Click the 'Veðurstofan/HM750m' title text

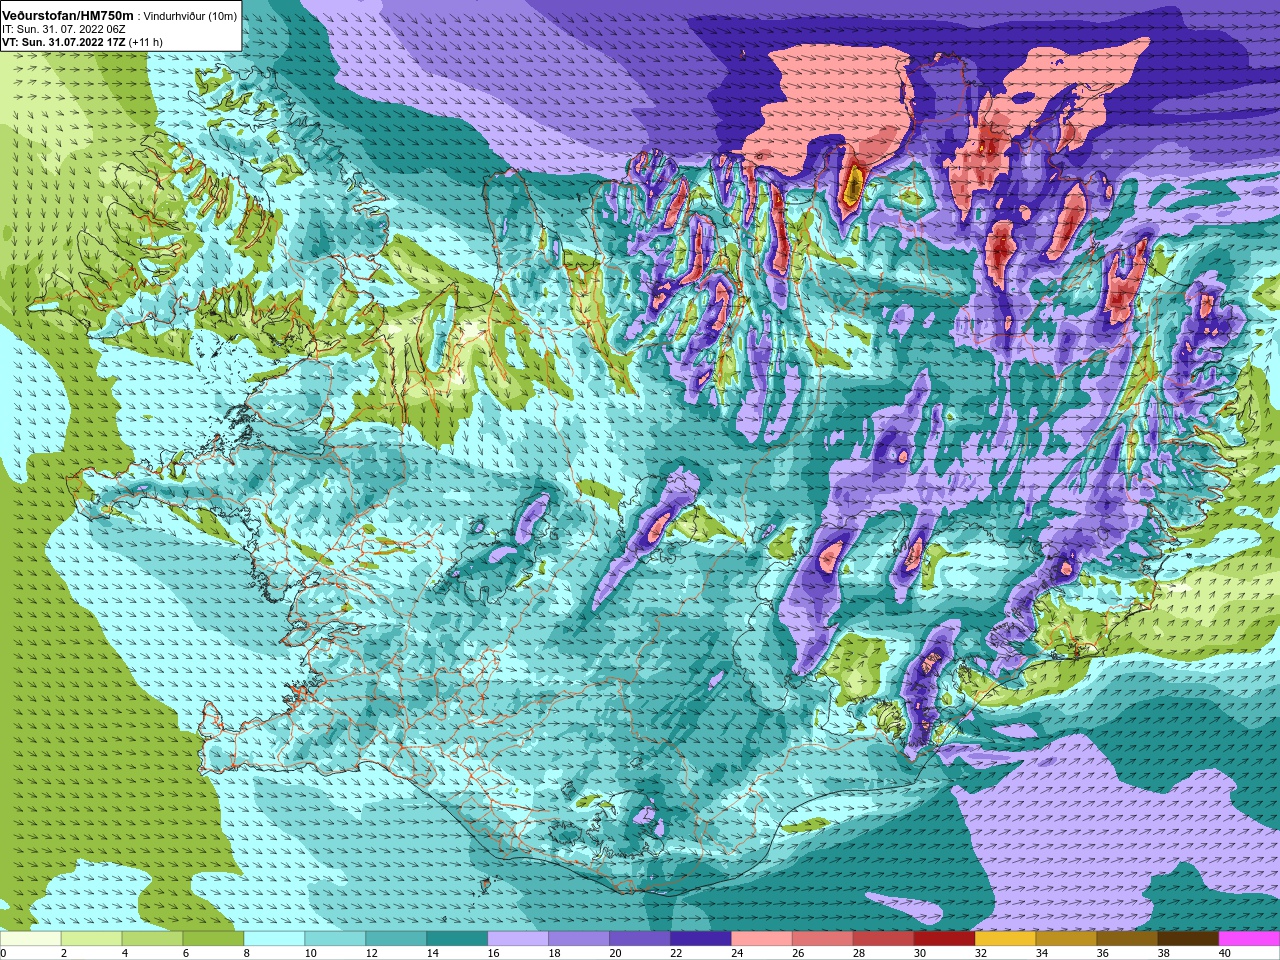(68, 16)
